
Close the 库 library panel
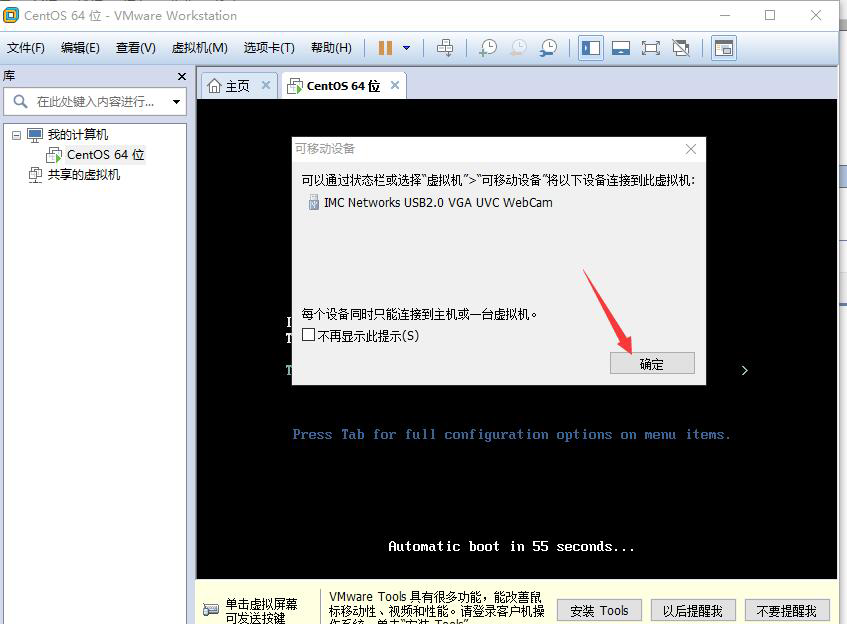(x=182, y=77)
